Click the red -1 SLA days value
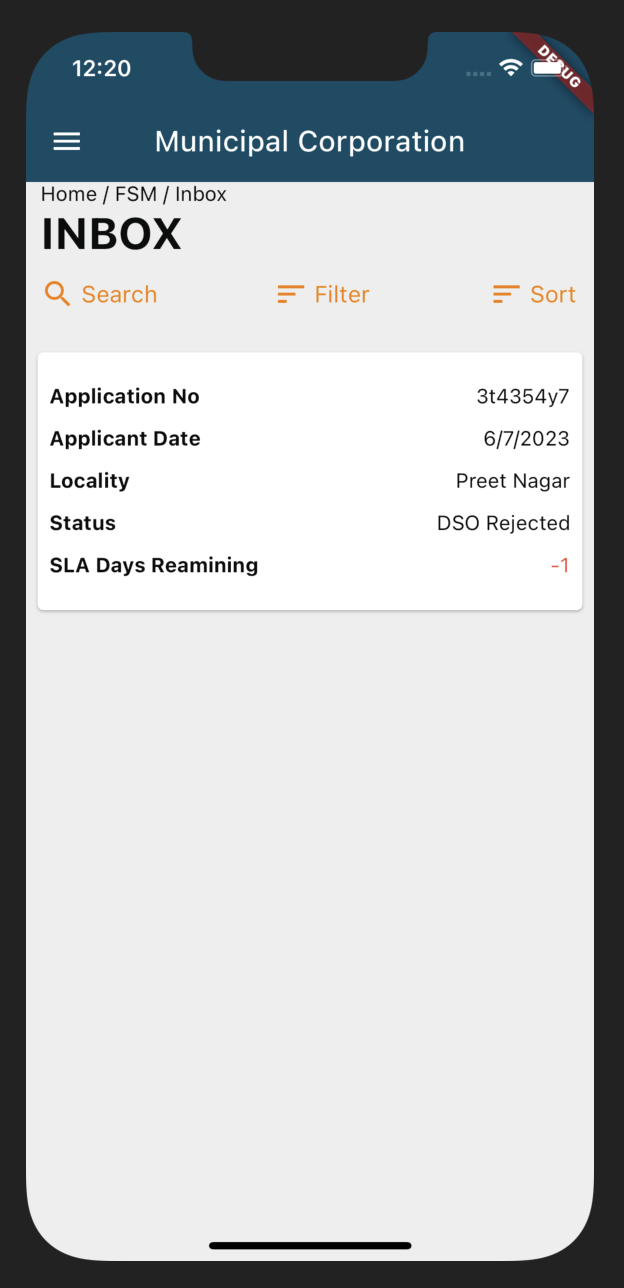Image resolution: width=624 pixels, height=1288 pixels. click(560, 566)
